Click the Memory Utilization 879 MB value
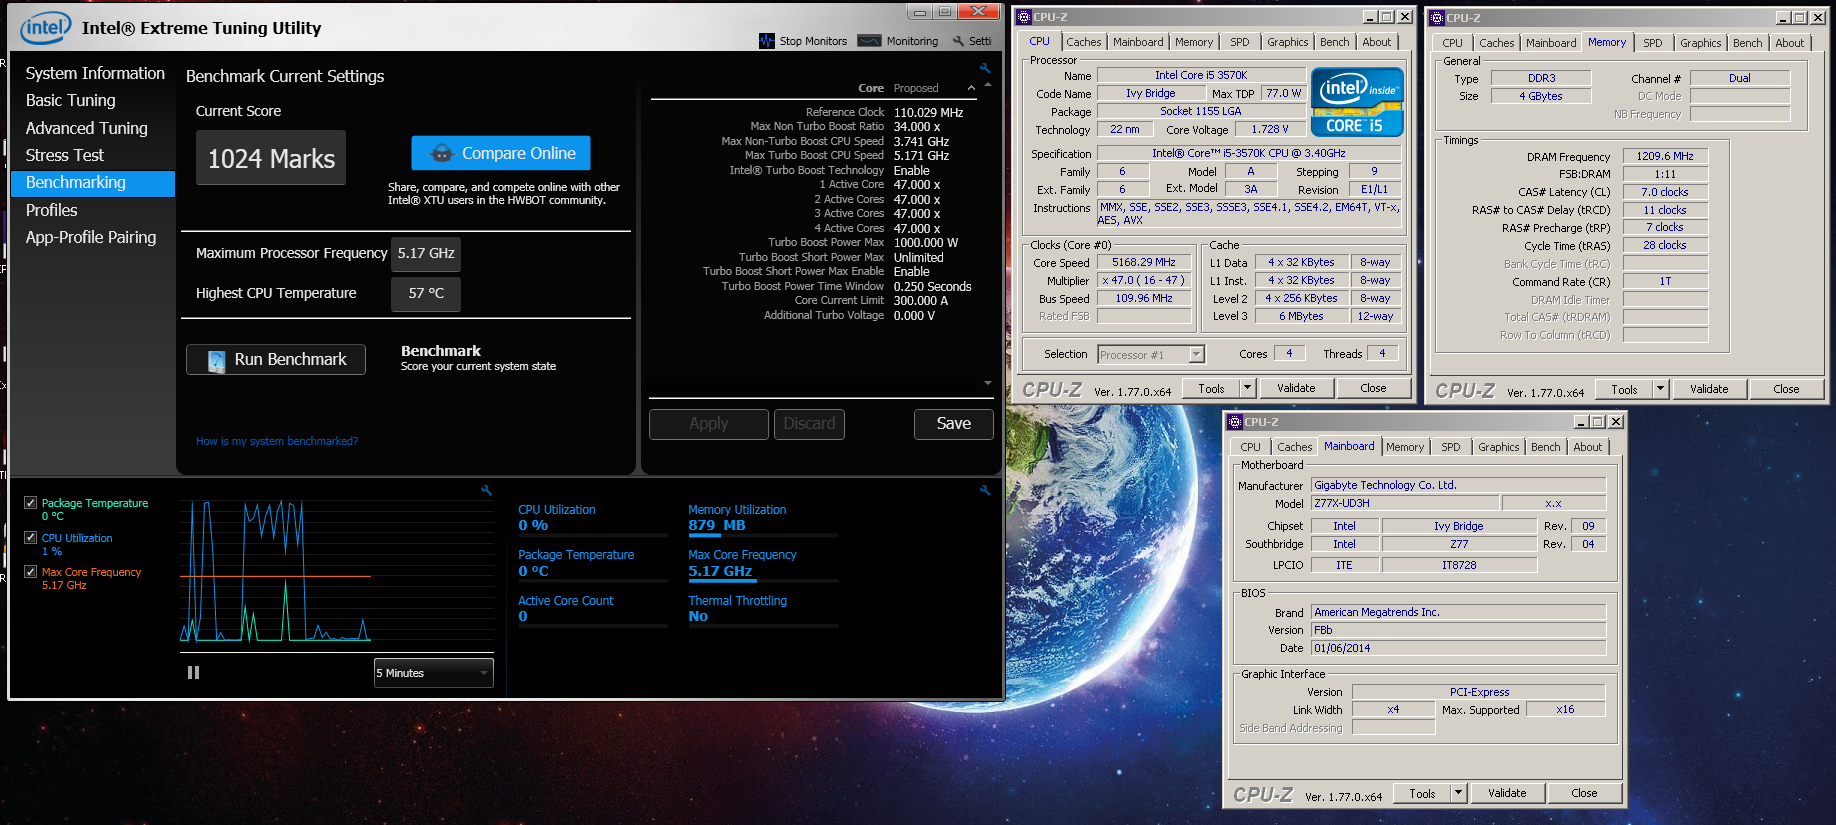 [x=717, y=525]
